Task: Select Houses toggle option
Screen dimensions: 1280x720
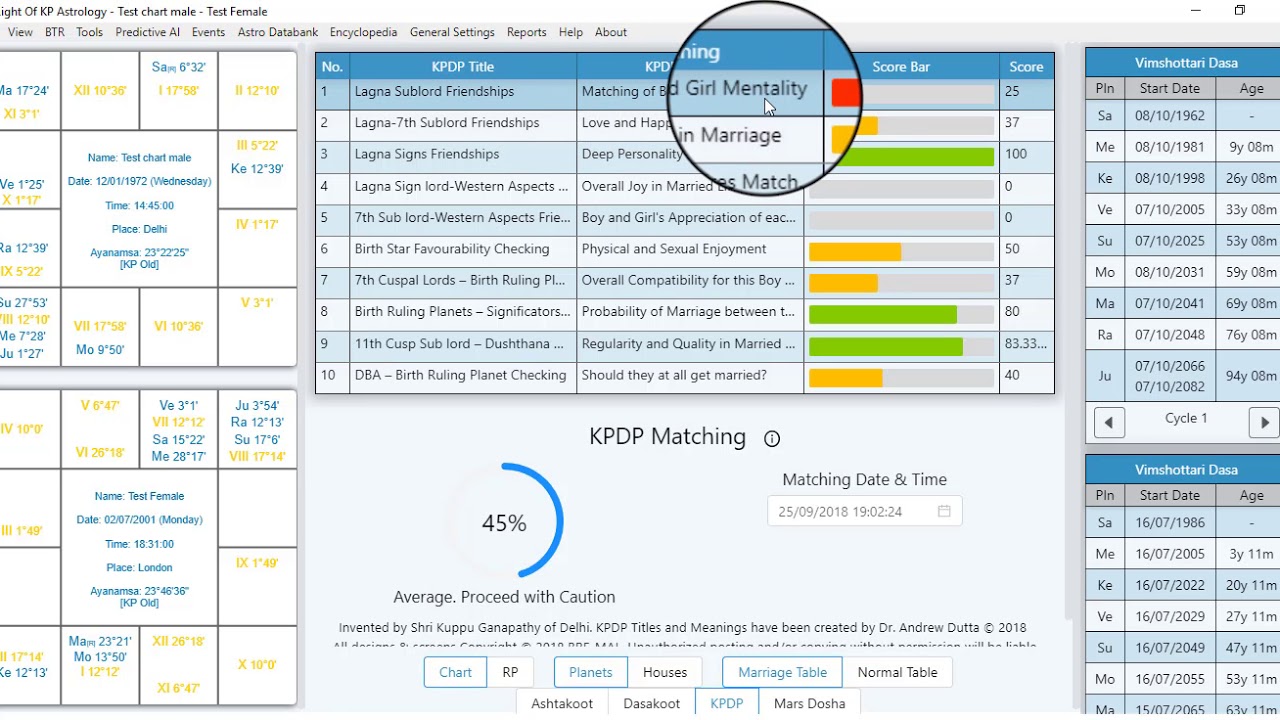Action: coord(664,672)
